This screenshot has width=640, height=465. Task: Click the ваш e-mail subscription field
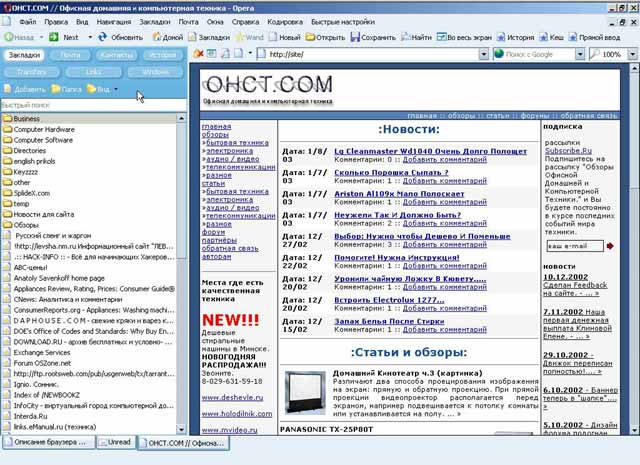click(575, 246)
